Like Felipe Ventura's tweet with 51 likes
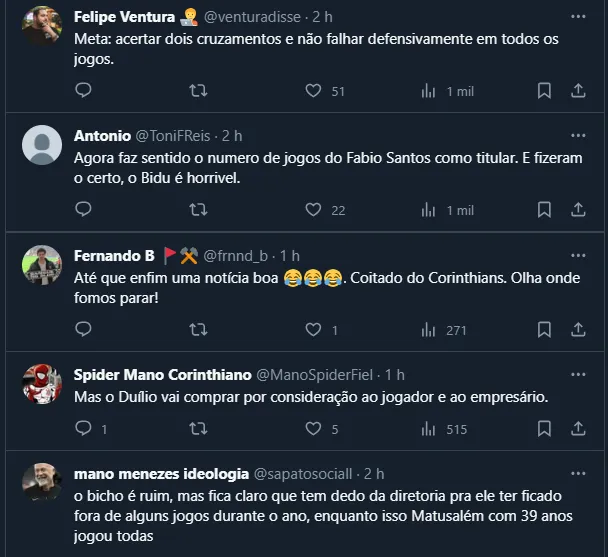 click(x=313, y=90)
